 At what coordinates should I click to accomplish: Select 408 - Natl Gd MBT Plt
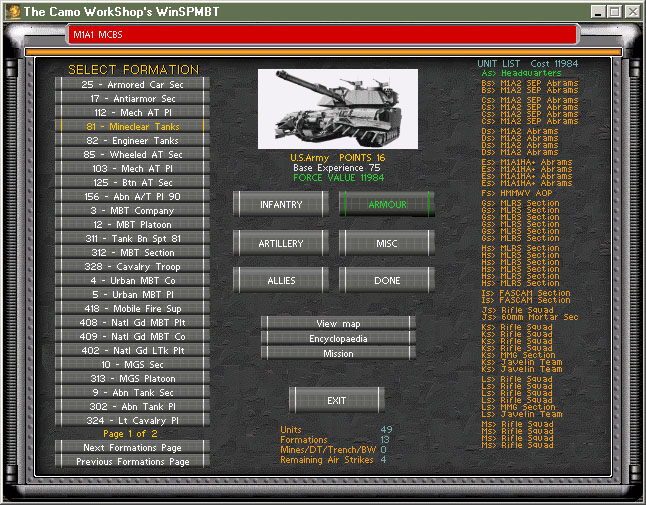tap(132, 323)
